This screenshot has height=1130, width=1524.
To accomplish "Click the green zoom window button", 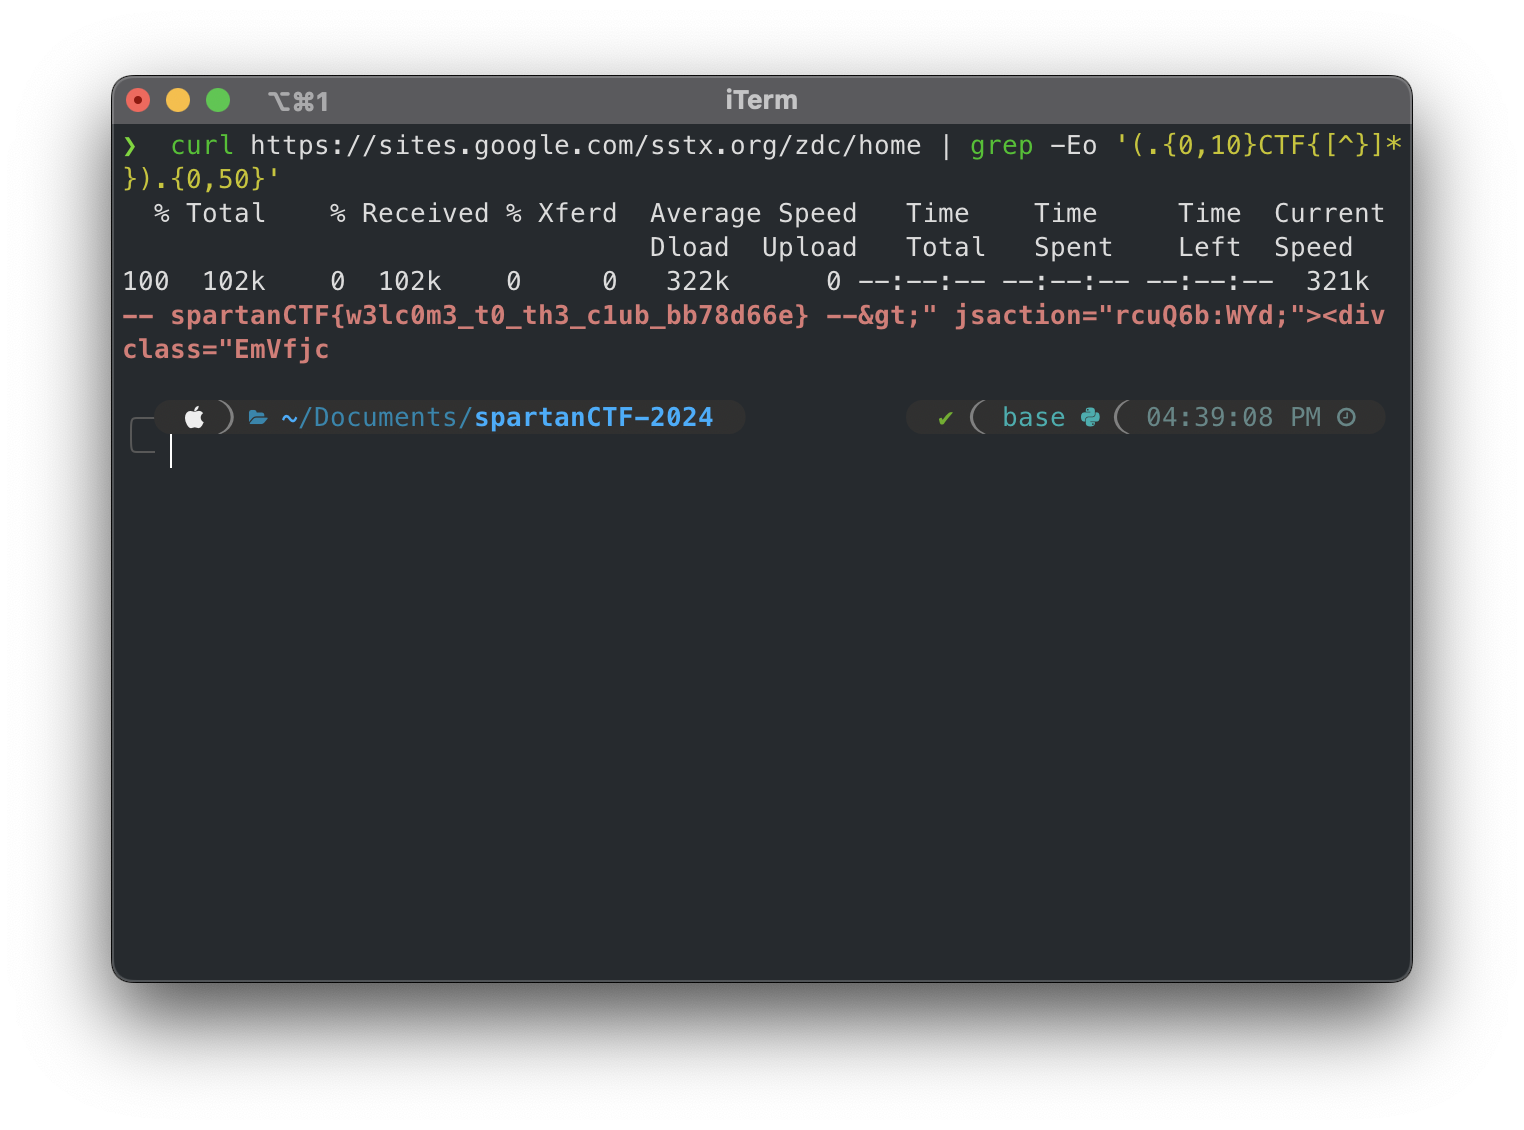I will pos(218,100).
